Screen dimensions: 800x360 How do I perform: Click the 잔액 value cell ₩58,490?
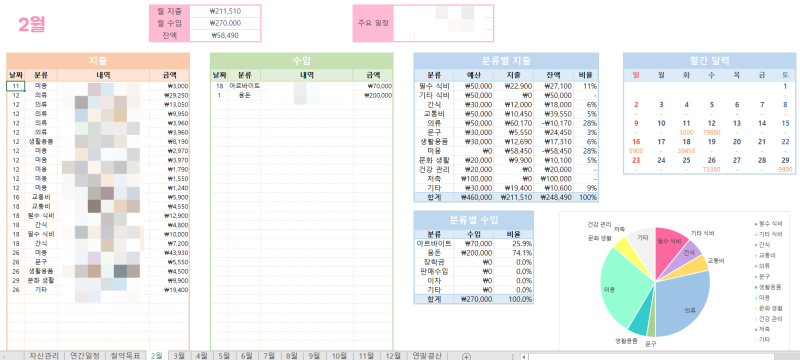tap(225, 35)
